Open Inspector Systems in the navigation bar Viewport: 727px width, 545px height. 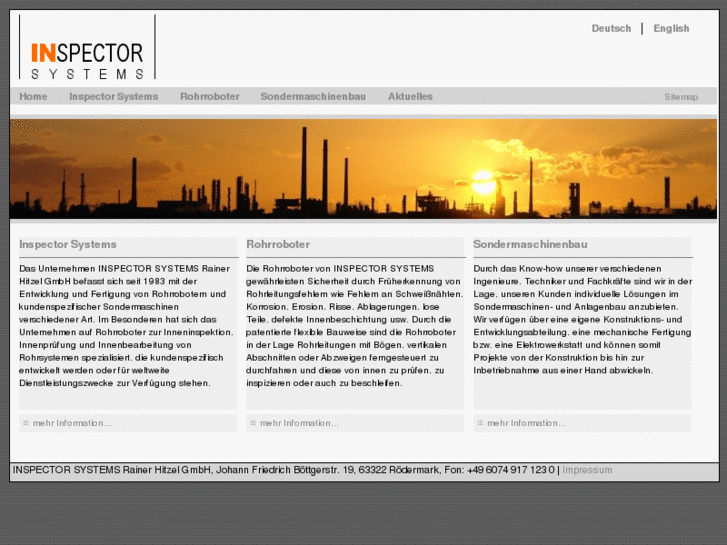click(114, 96)
